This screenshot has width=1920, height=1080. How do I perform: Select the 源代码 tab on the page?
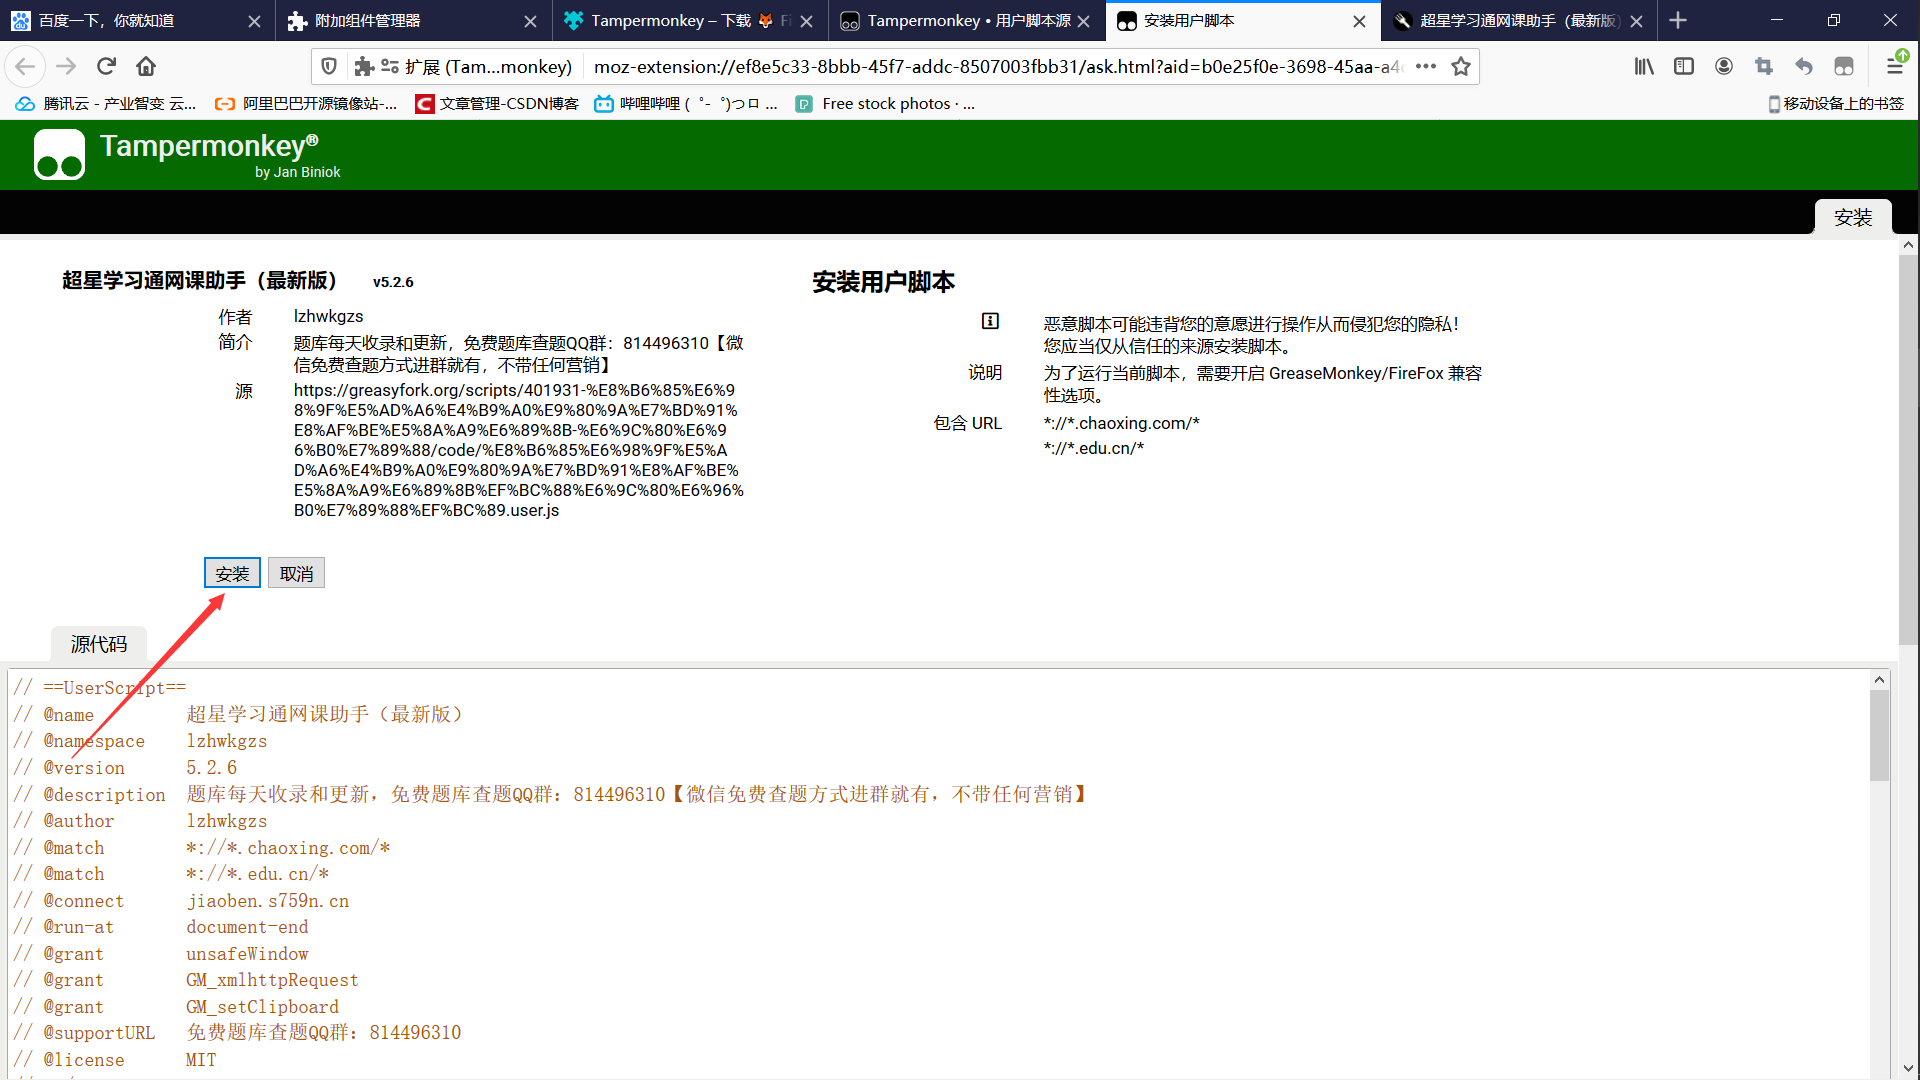click(x=98, y=645)
